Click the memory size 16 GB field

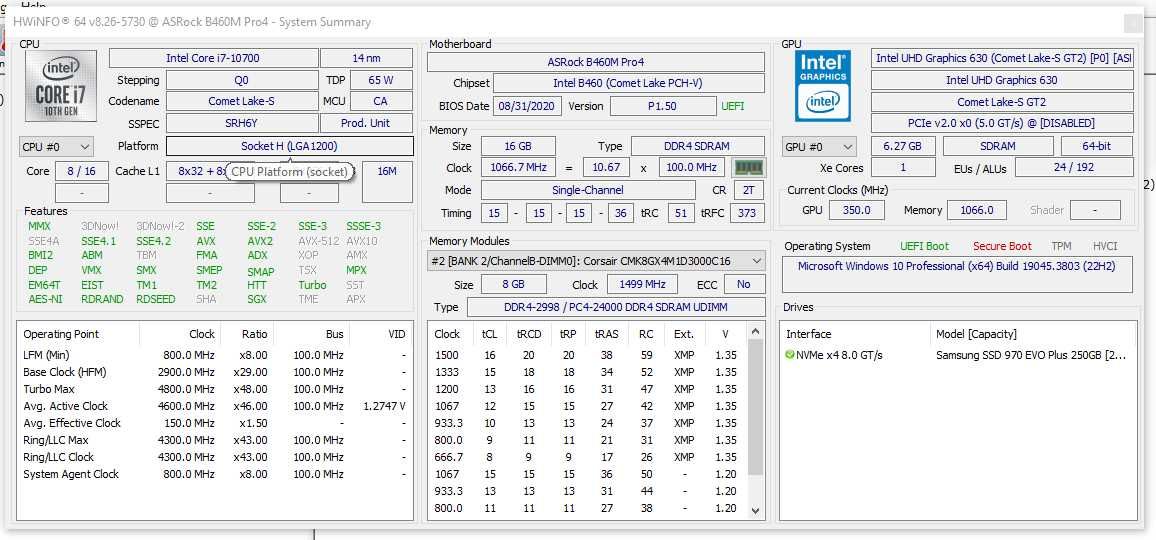tap(518, 146)
